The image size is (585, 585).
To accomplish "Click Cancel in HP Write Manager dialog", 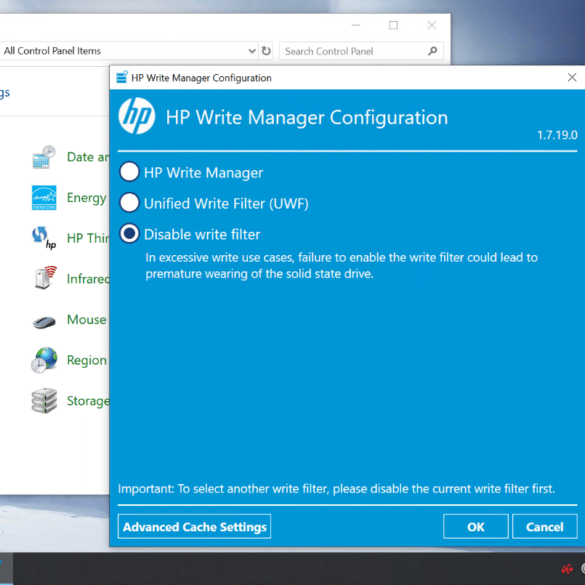I will 545,526.
